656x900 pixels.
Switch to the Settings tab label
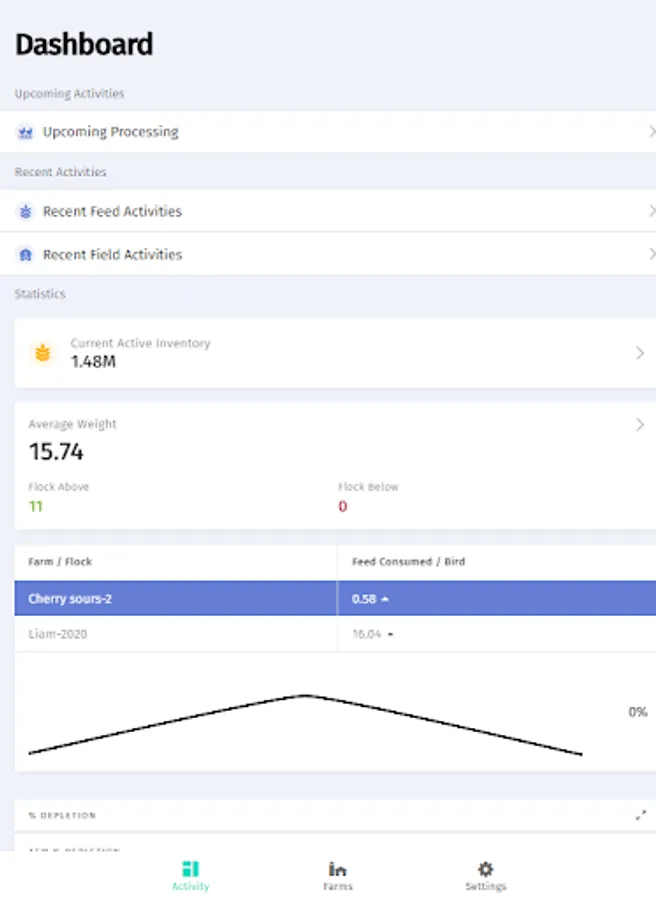(485, 886)
